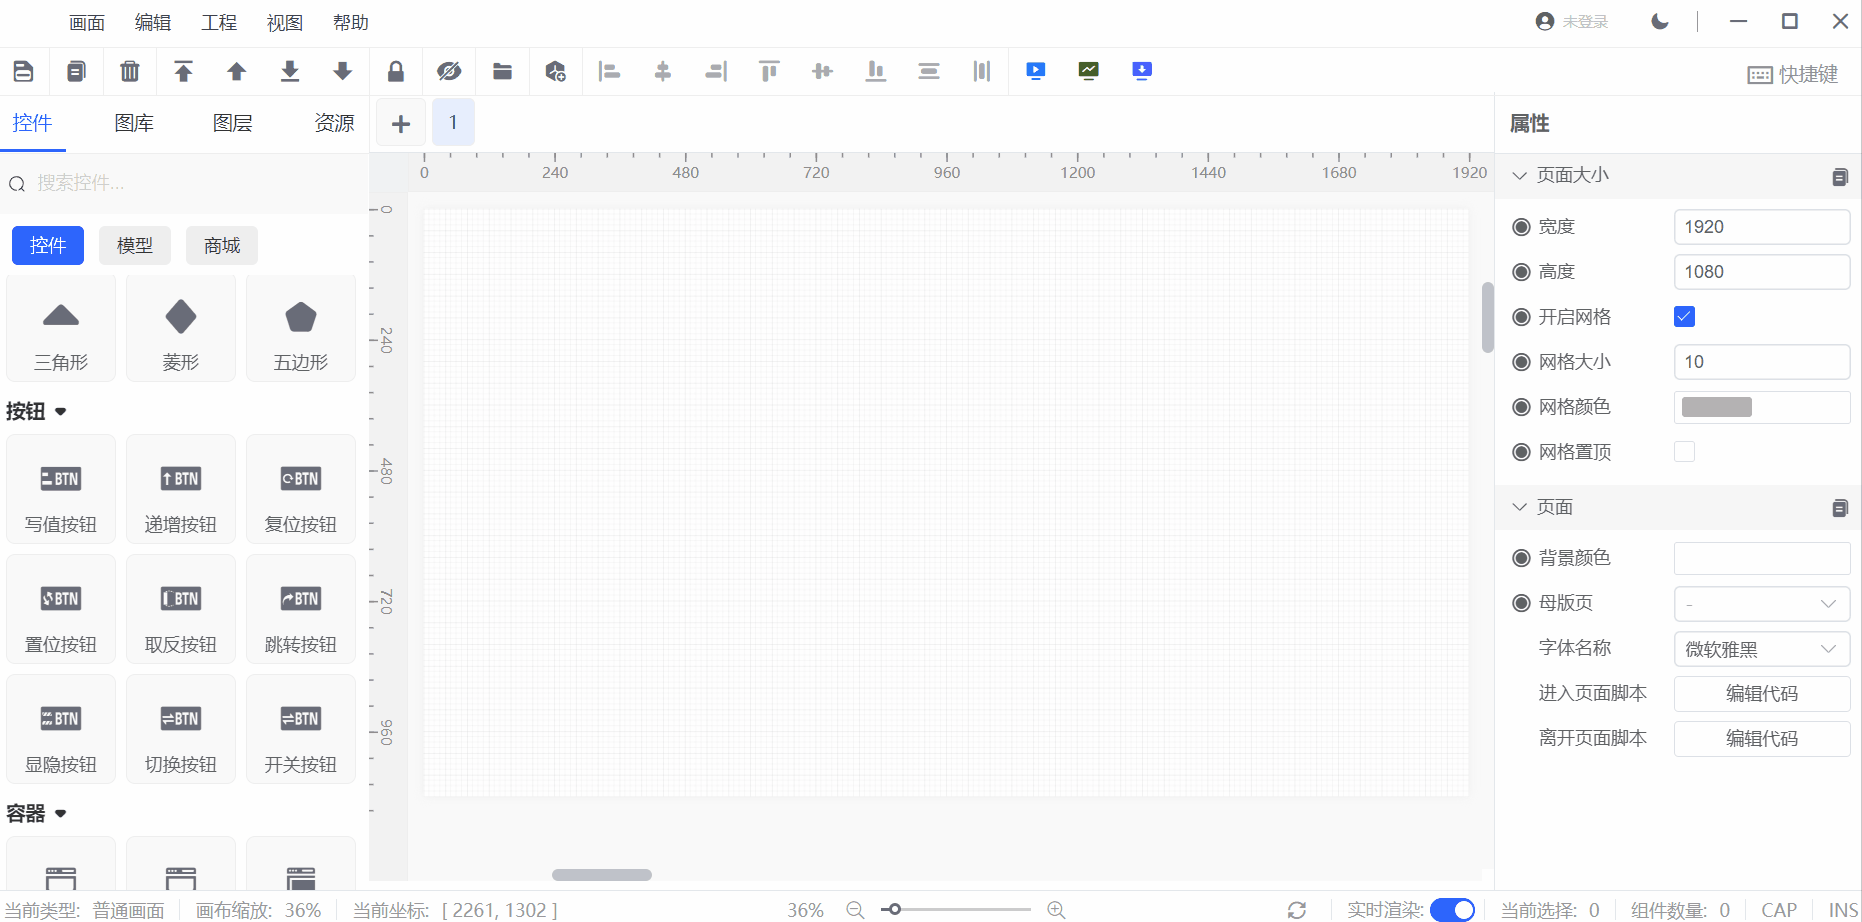Click the bring to top arrow icon
The width and height of the screenshot is (1862, 922).
(x=183, y=71)
